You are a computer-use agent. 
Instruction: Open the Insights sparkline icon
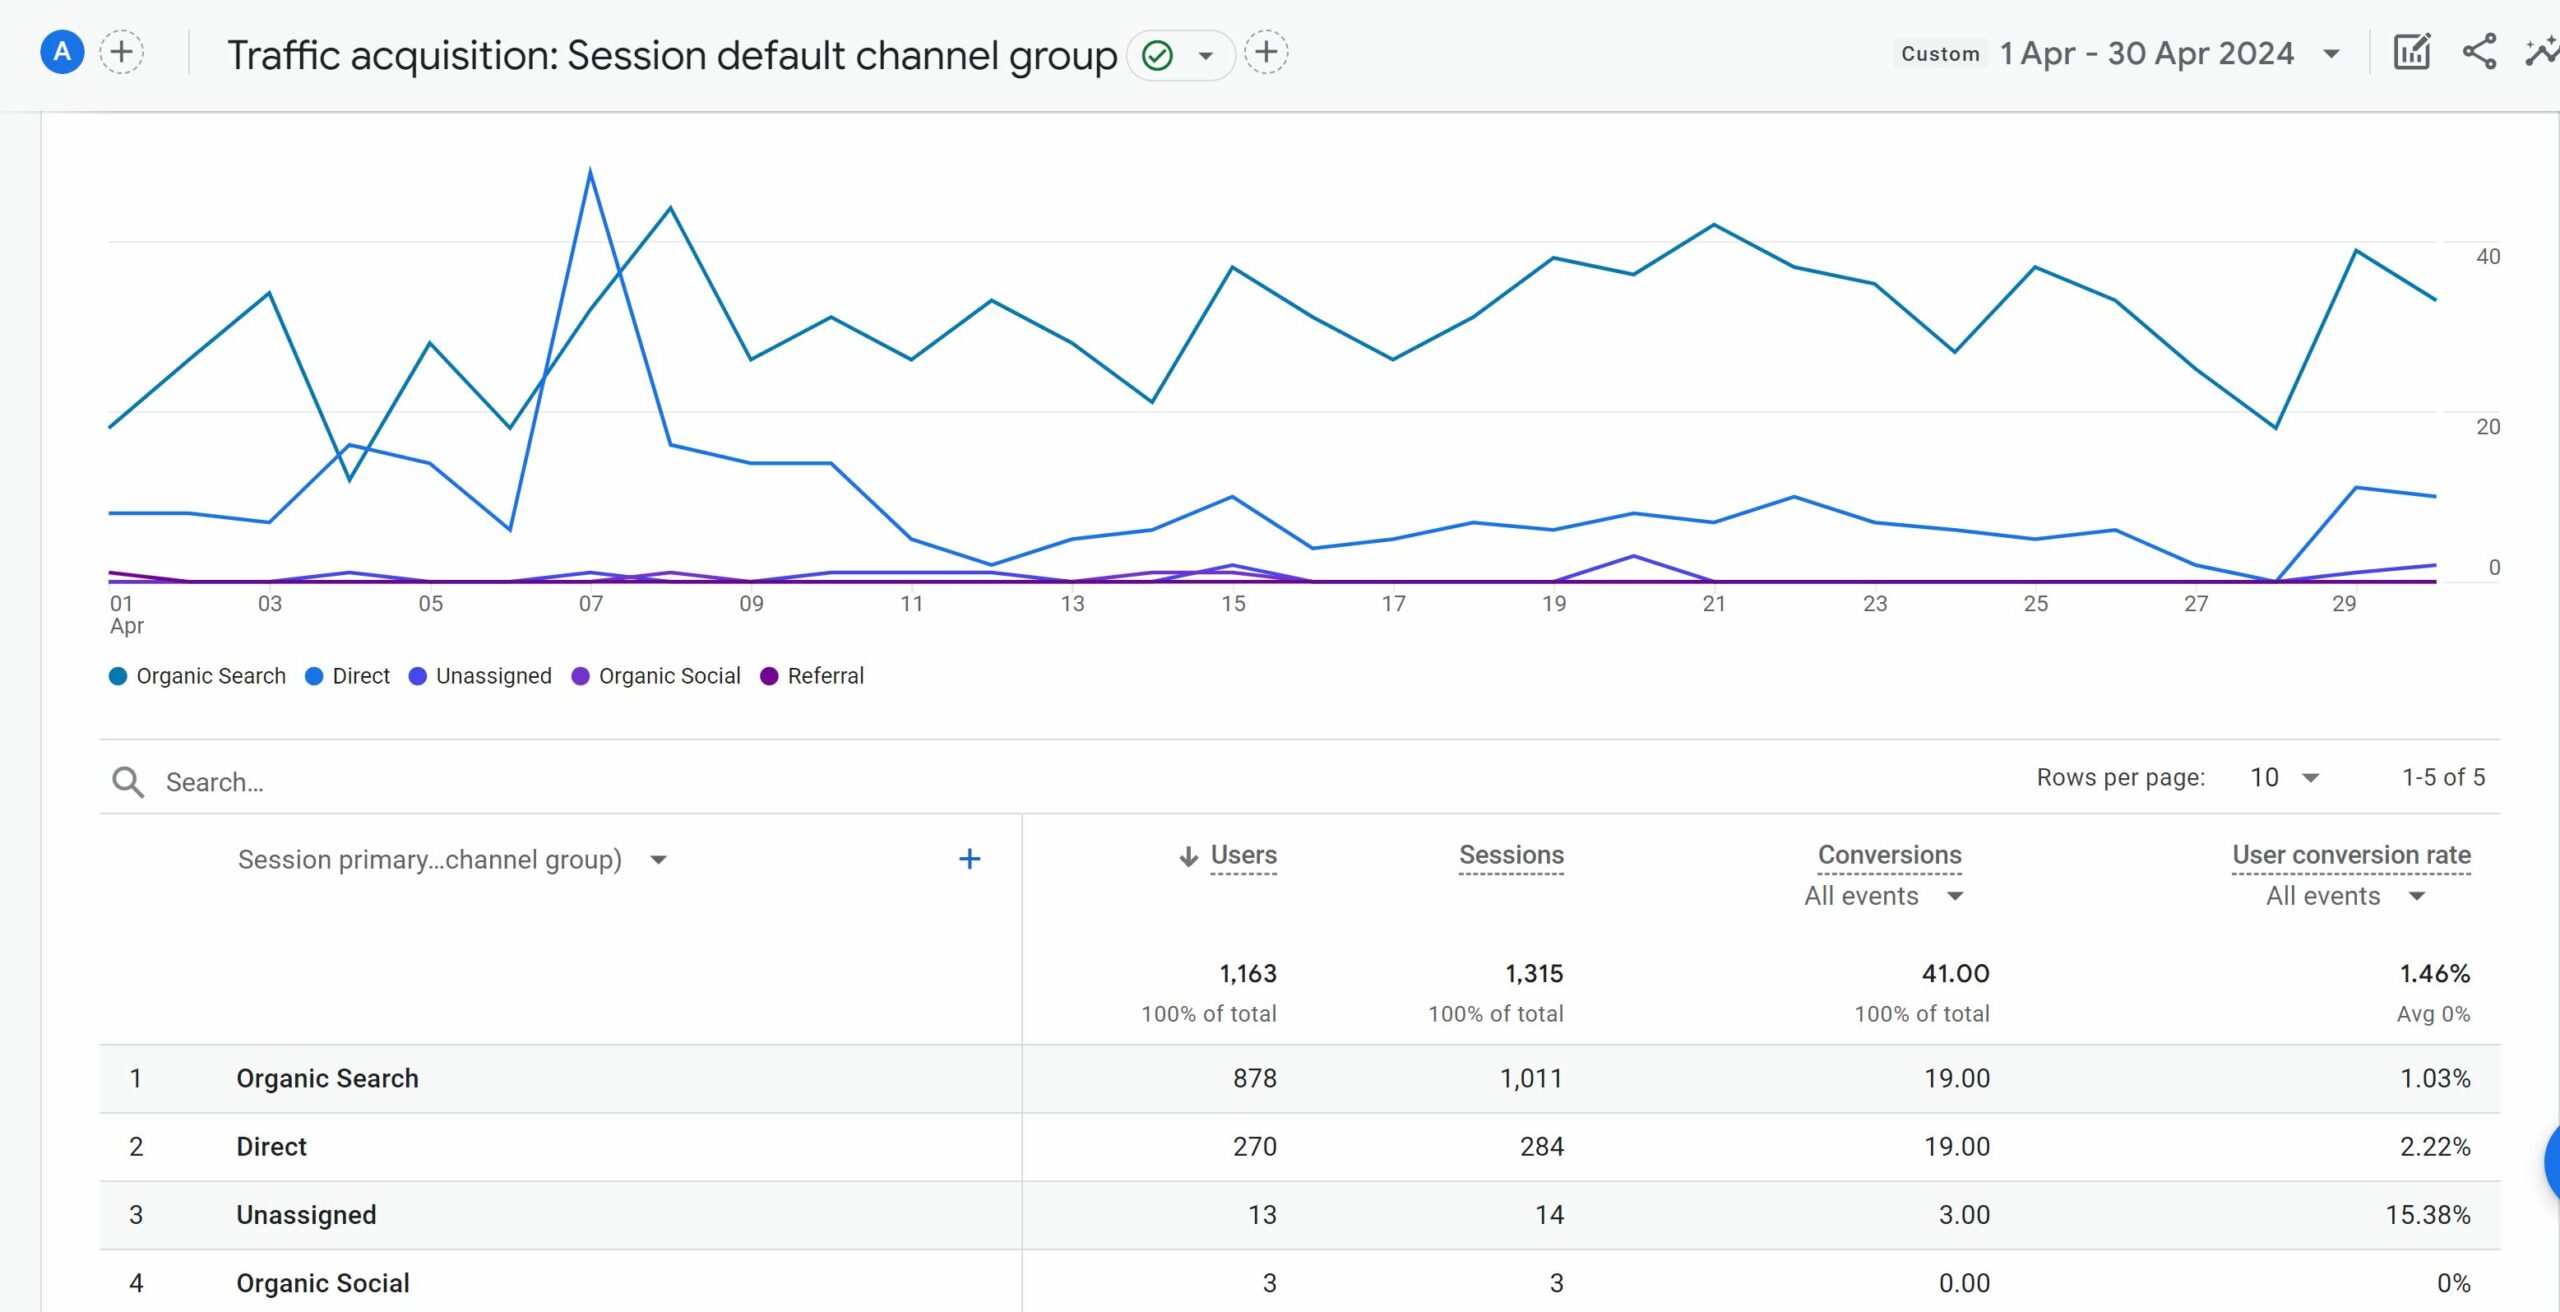(2542, 52)
